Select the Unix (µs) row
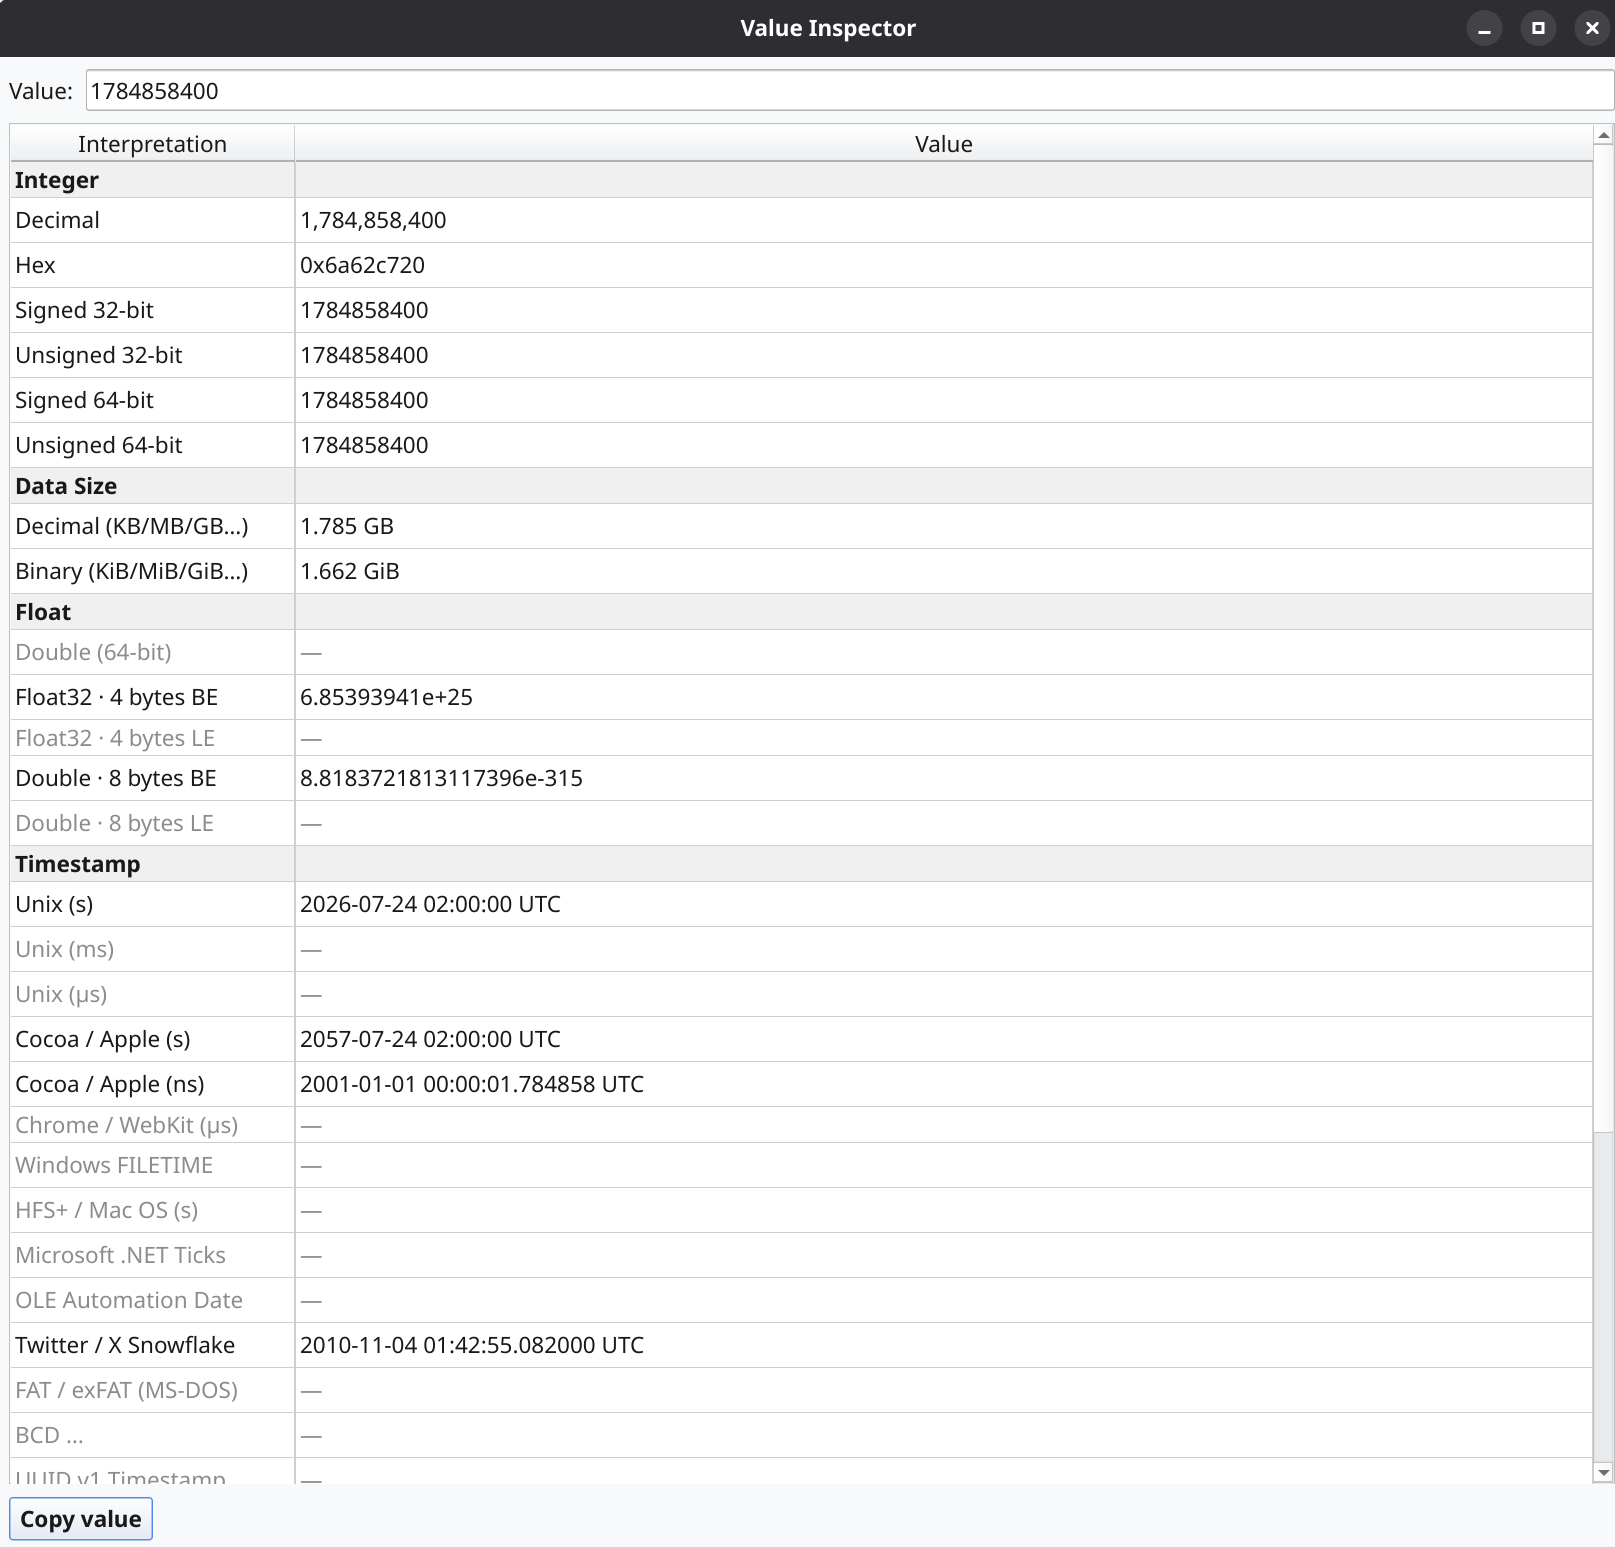1615x1547 pixels. pos(801,994)
